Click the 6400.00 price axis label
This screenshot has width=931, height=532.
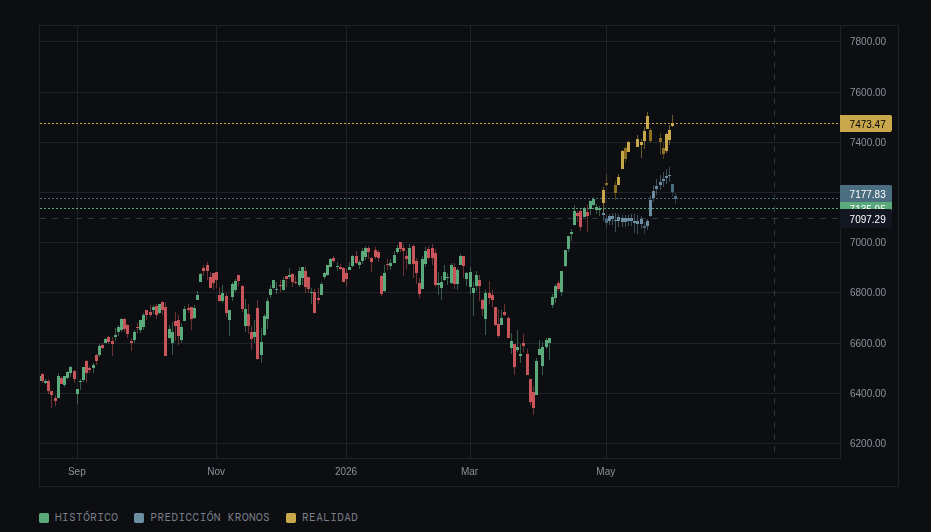coord(867,393)
